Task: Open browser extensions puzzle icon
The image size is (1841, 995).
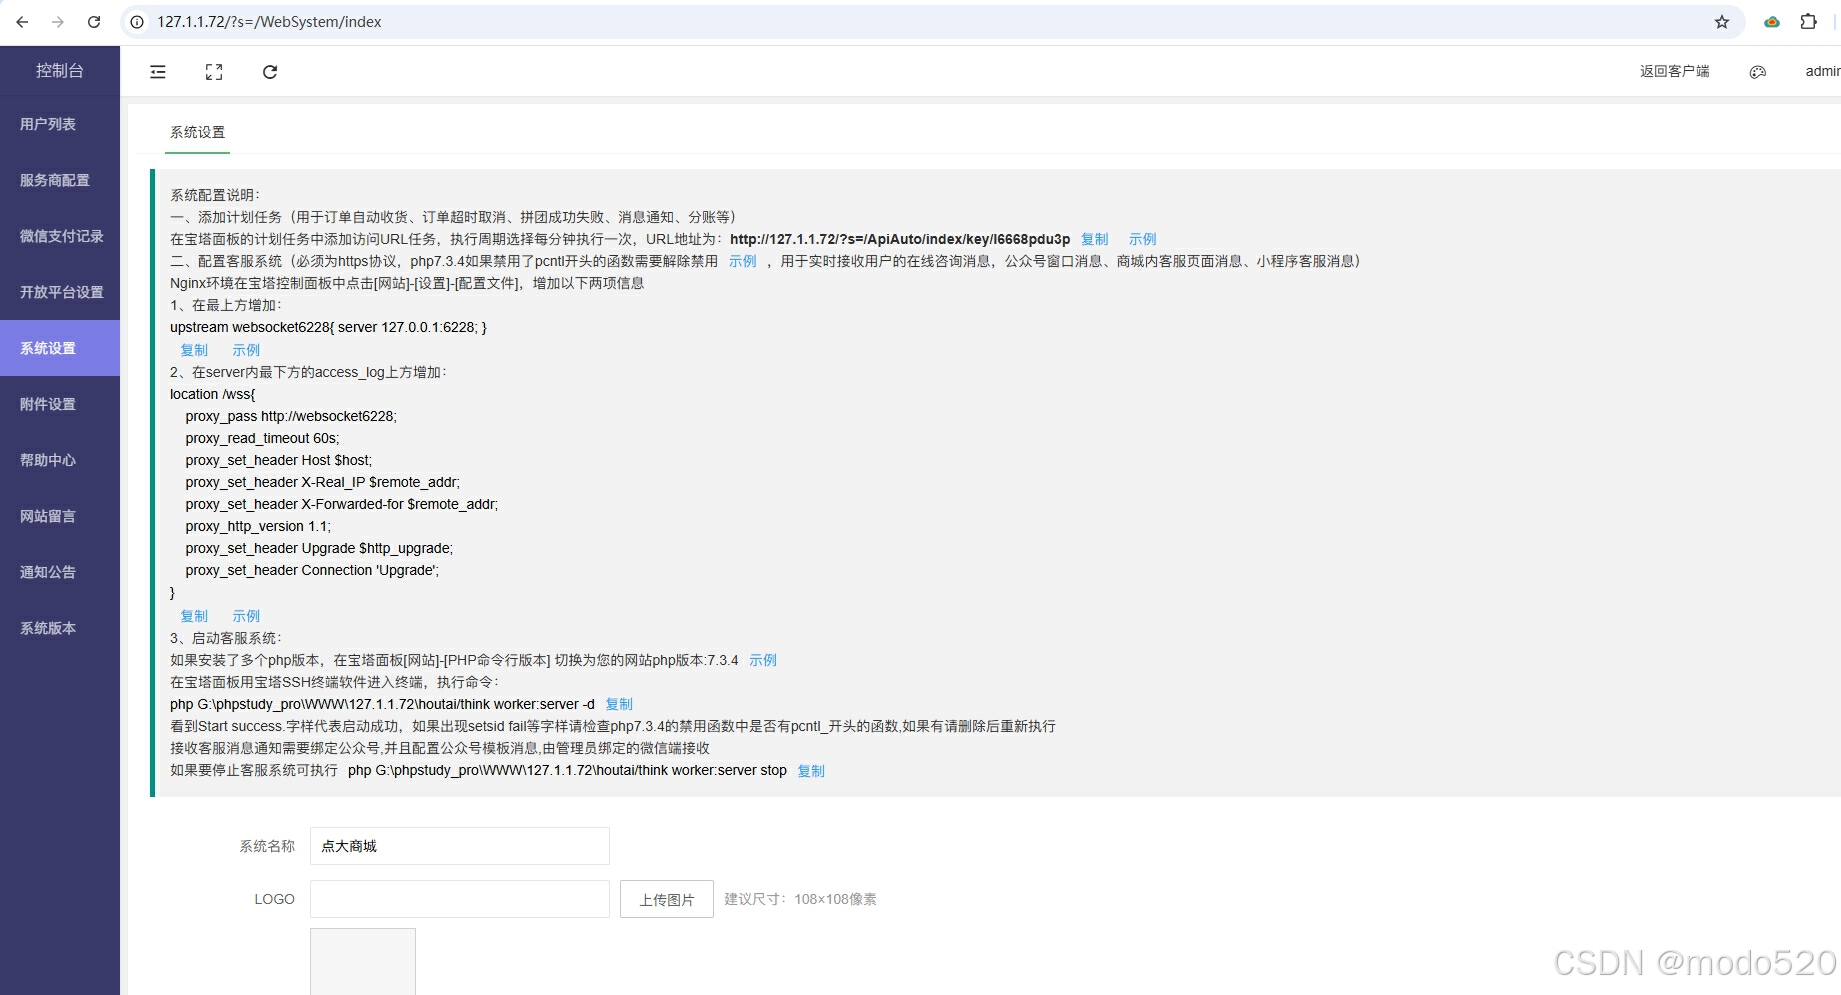Action: tap(1808, 22)
